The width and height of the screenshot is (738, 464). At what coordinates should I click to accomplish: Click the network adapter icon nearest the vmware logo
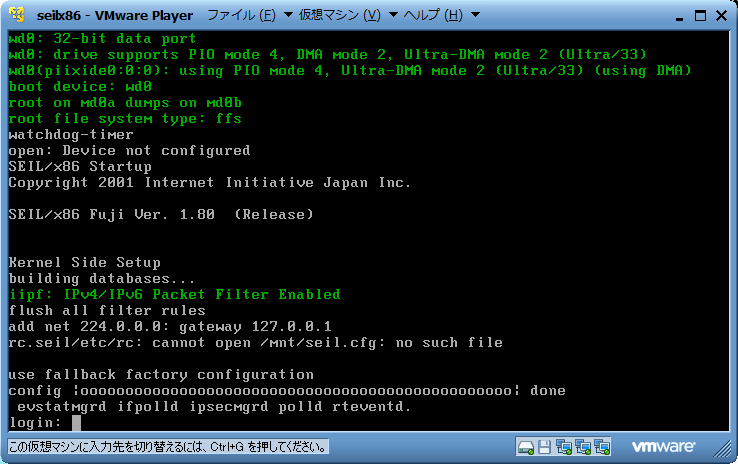point(602,447)
